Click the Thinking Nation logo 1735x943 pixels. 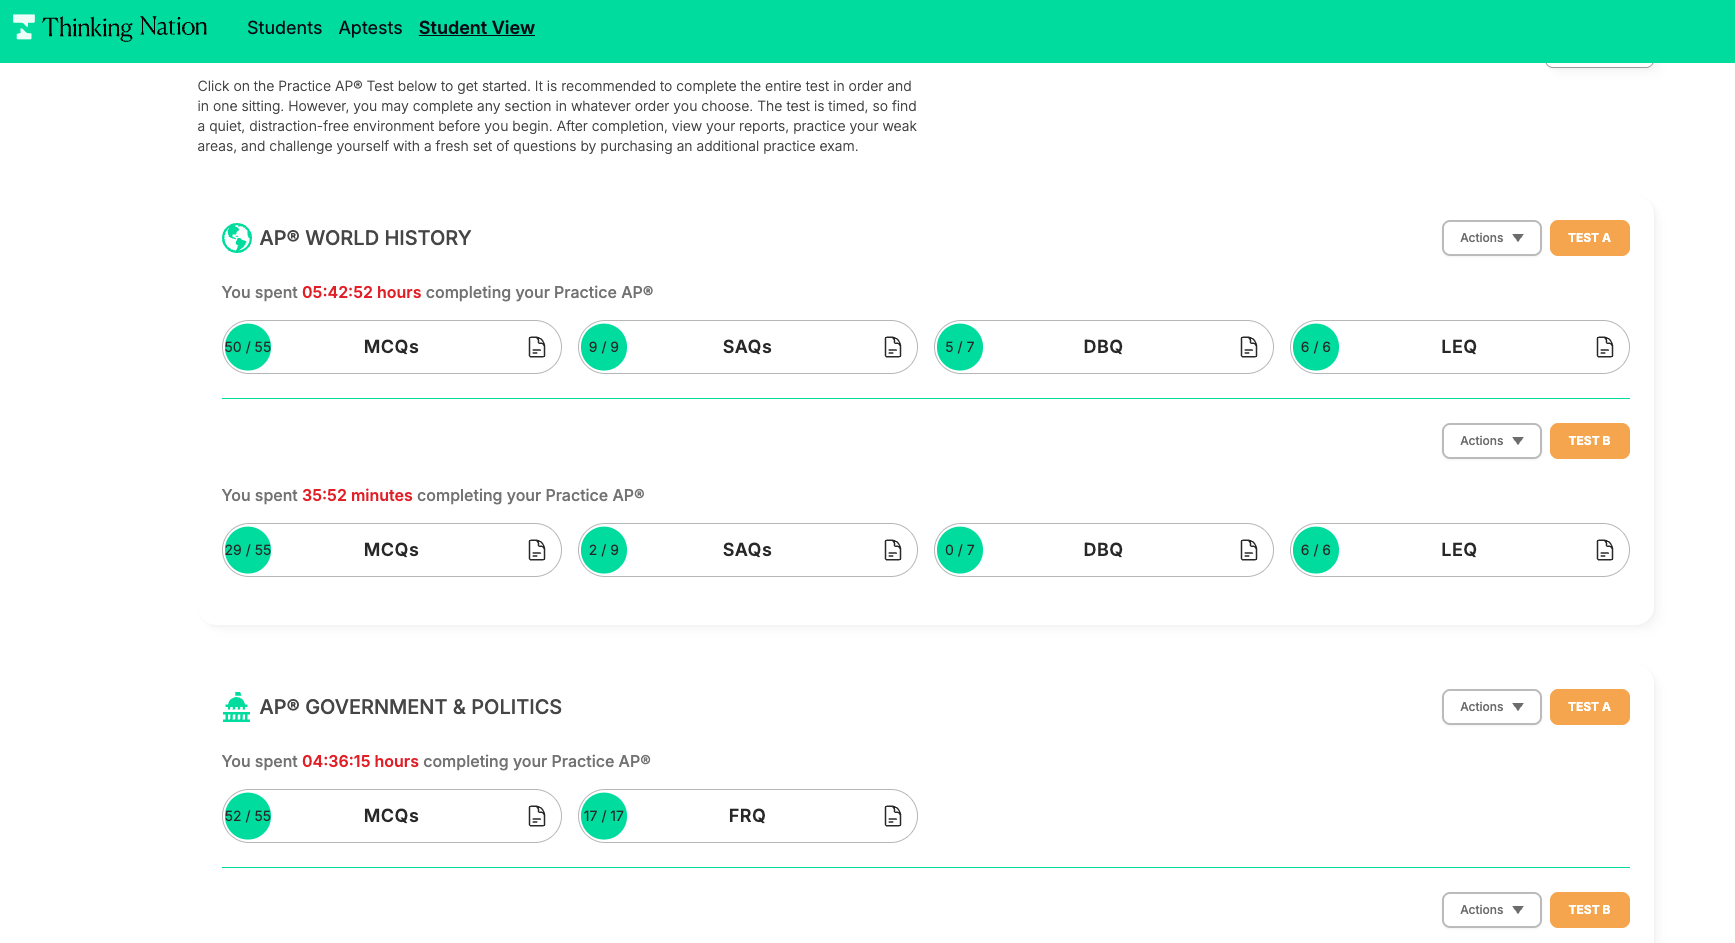point(110,28)
